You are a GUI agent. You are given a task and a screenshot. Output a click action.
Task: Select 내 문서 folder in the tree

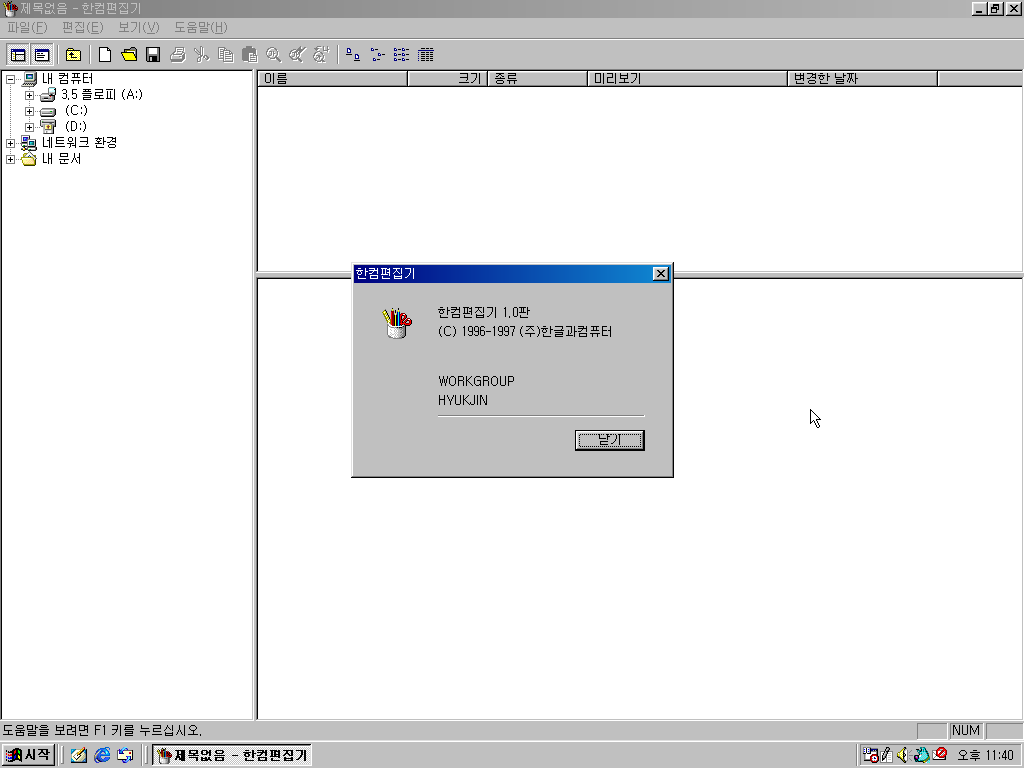[61, 159]
